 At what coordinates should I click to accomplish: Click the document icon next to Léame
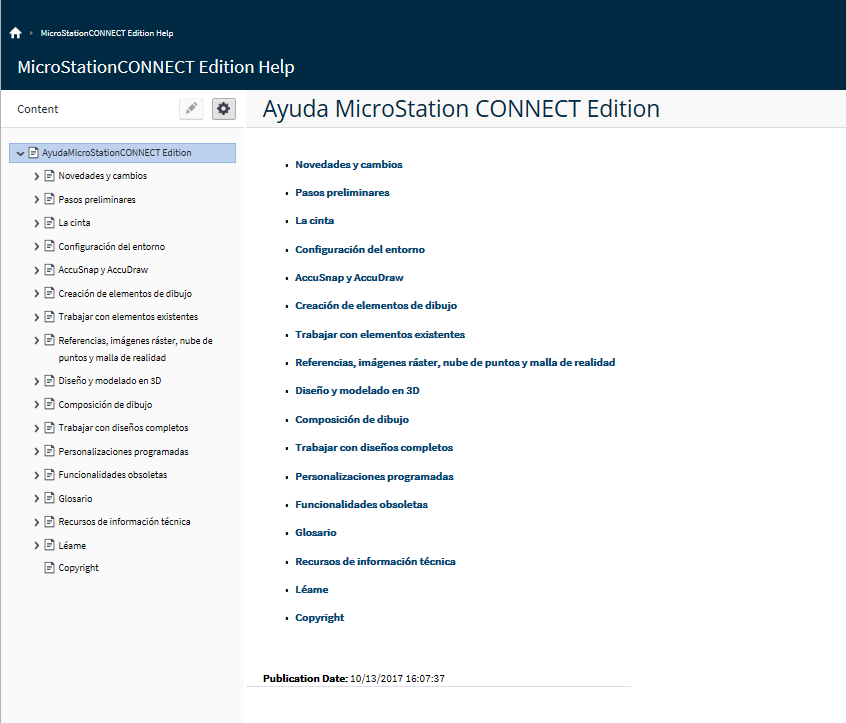point(49,545)
